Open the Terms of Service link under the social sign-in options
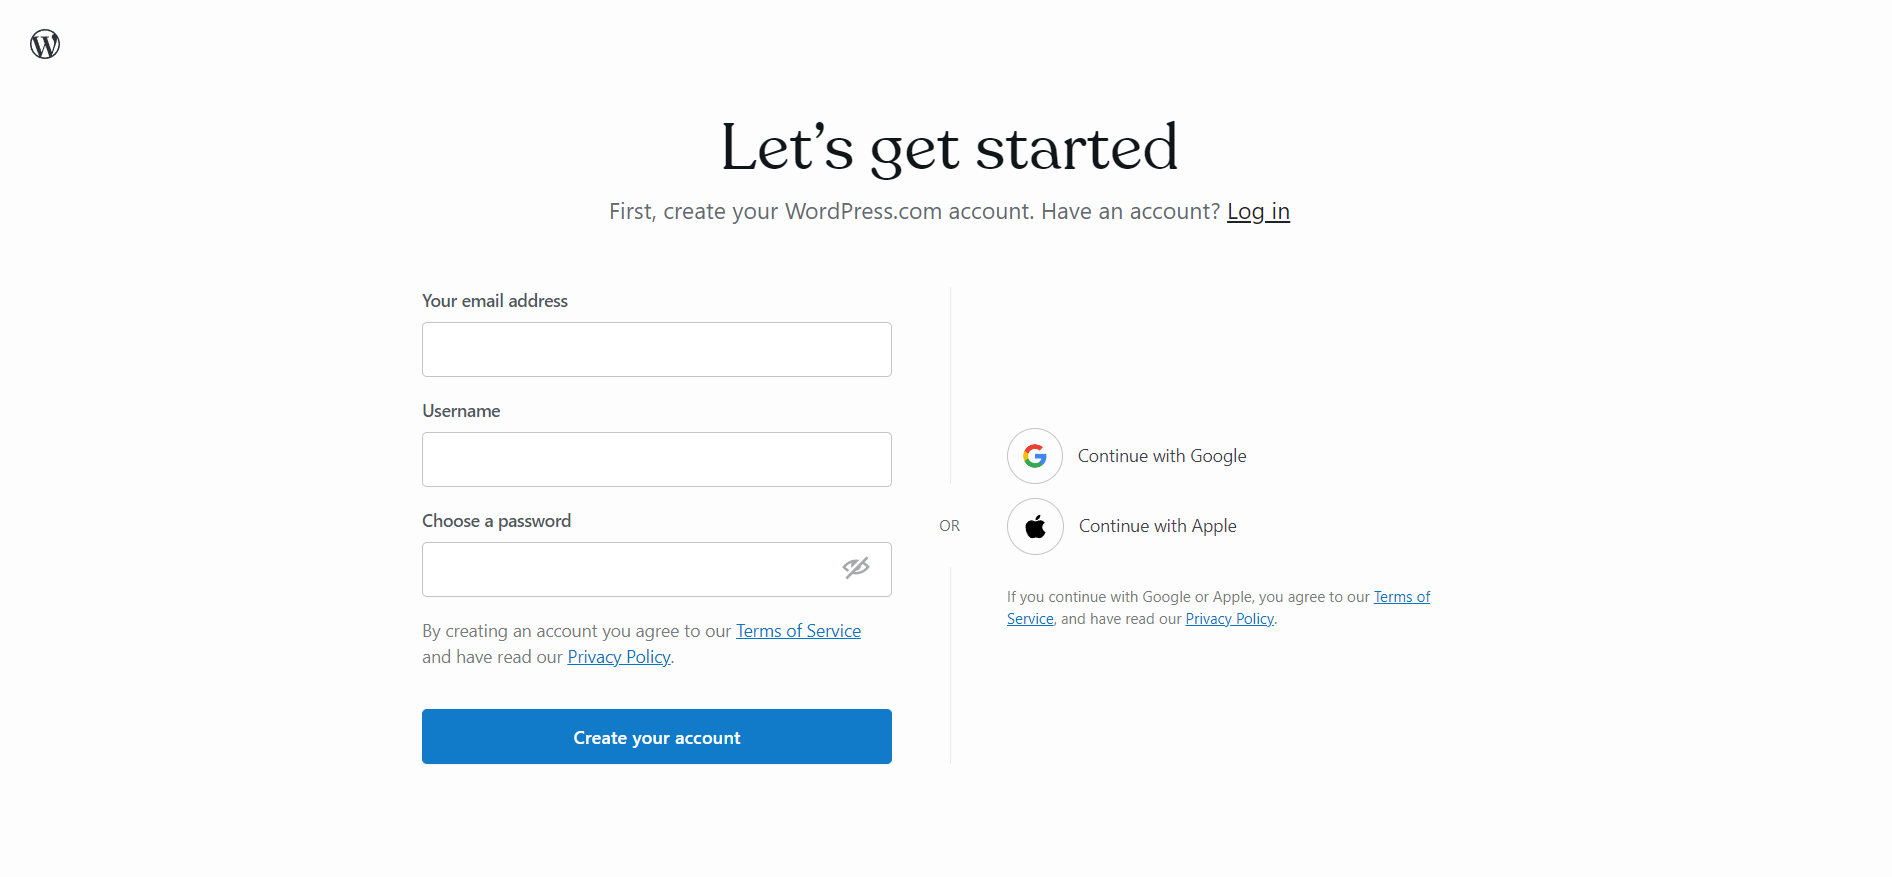The height and width of the screenshot is (877, 1892). (1402, 596)
